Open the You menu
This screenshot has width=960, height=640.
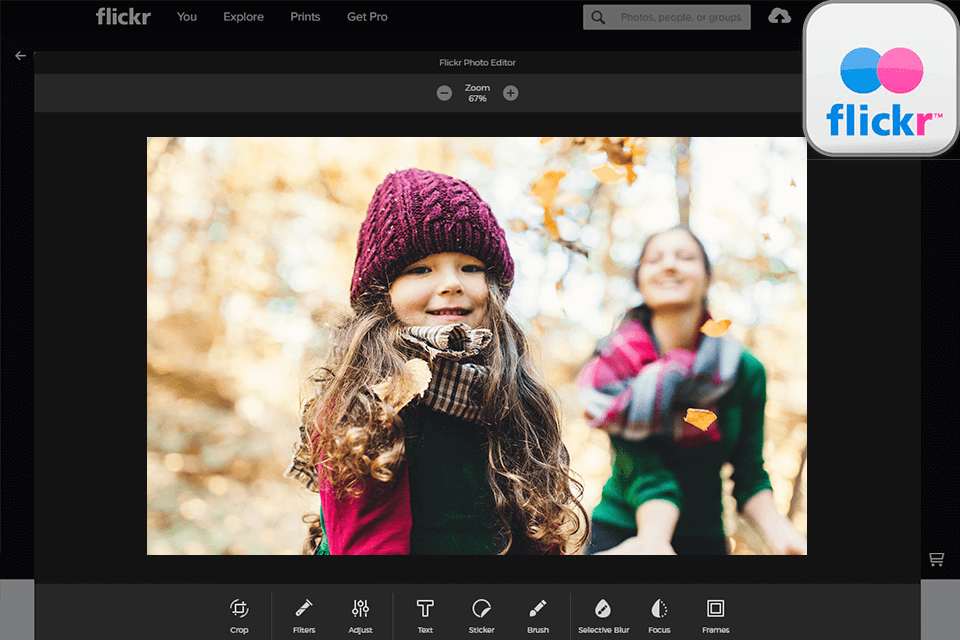187,17
